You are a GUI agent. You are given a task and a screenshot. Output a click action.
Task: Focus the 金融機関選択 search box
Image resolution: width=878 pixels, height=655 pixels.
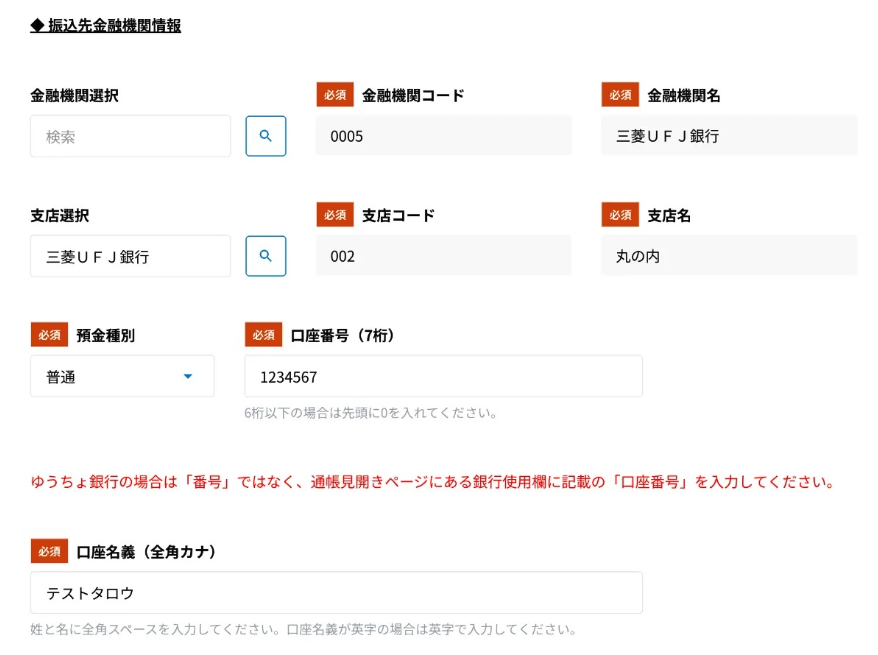(130, 136)
